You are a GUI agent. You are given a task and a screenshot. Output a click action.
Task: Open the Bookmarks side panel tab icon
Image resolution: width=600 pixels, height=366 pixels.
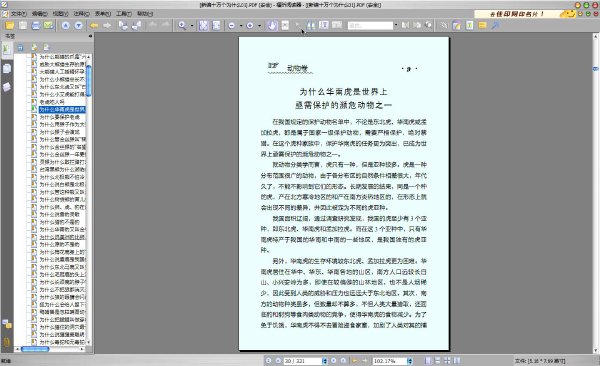(x=7, y=49)
